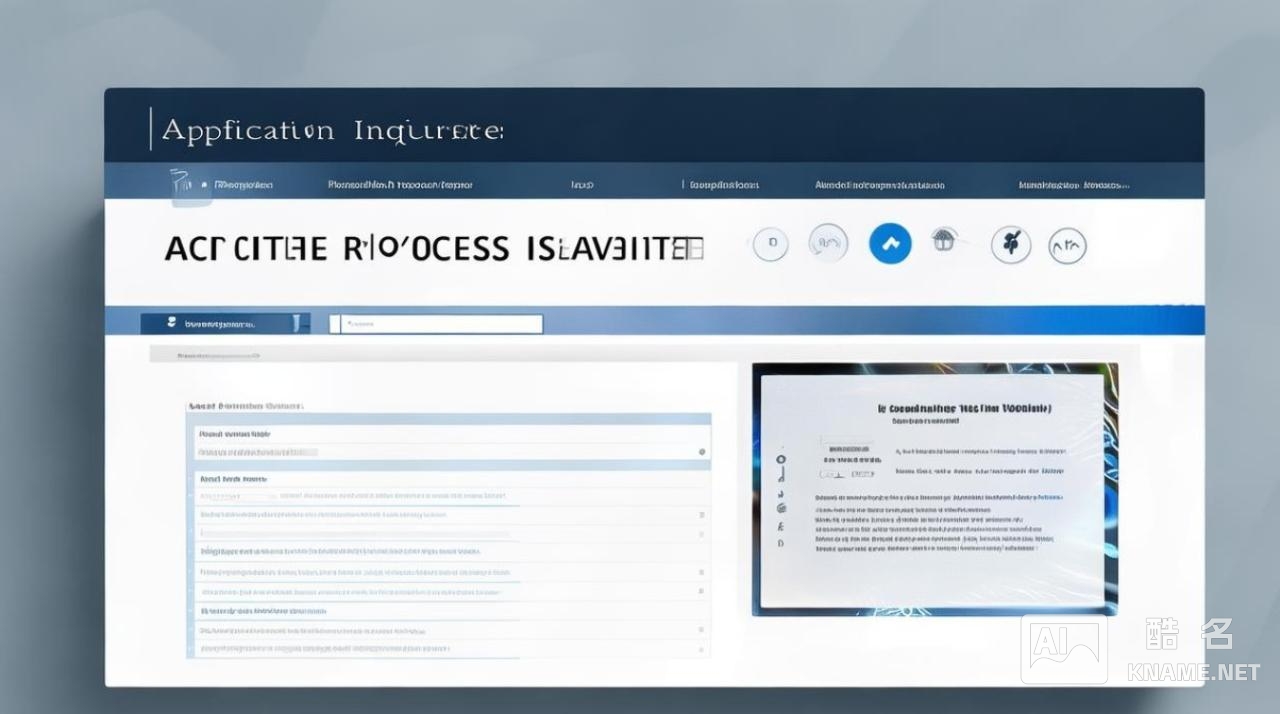Click the blue circular up-chevron icon
Image resolution: width=1280 pixels, height=714 pixels.
pos(890,243)
